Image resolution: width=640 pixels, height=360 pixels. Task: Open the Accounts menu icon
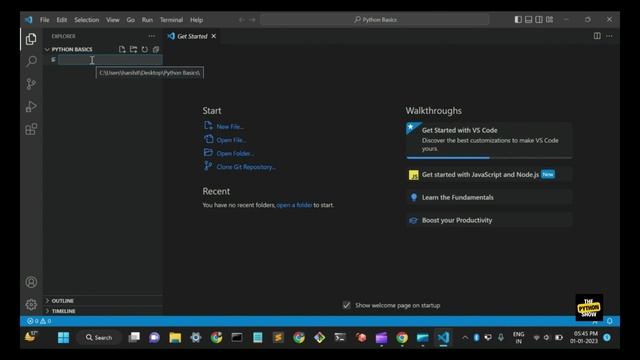click(x=31, y=282)
